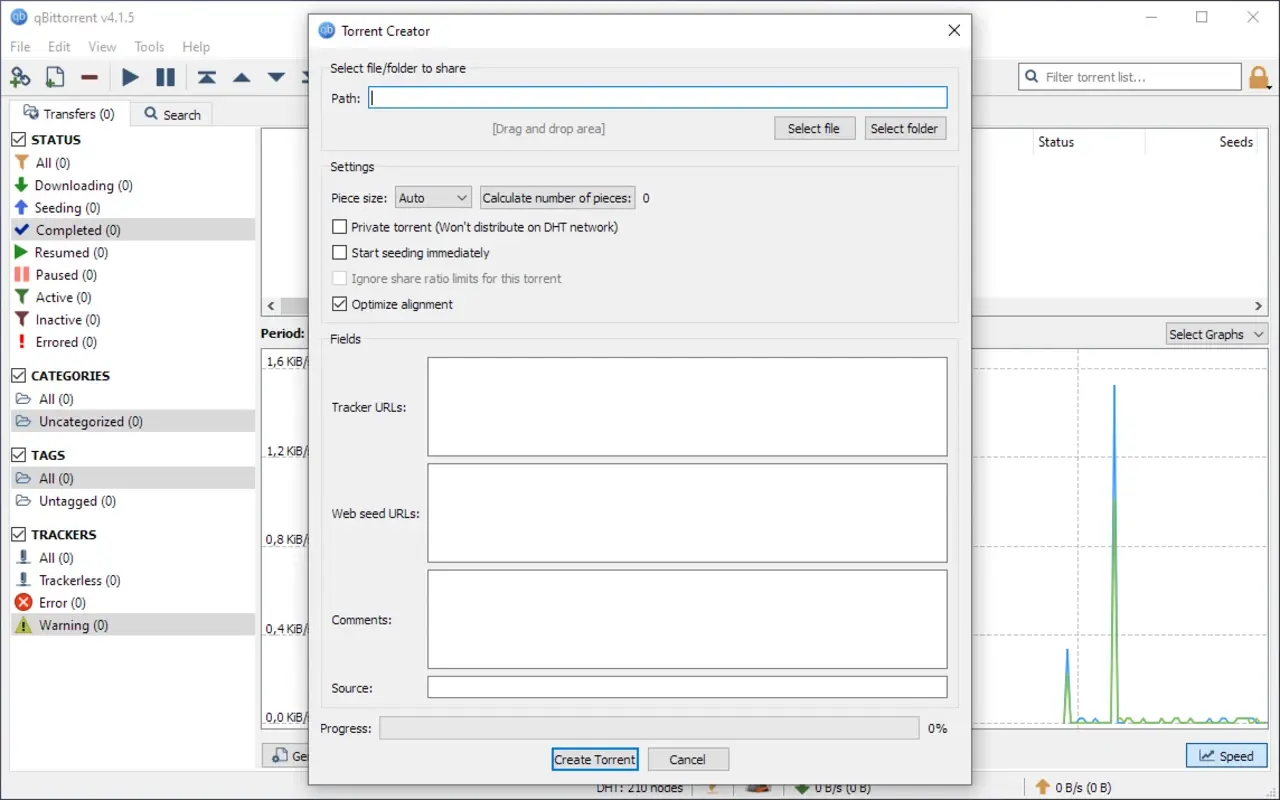Pause the selected torrent

coord(165,76)
